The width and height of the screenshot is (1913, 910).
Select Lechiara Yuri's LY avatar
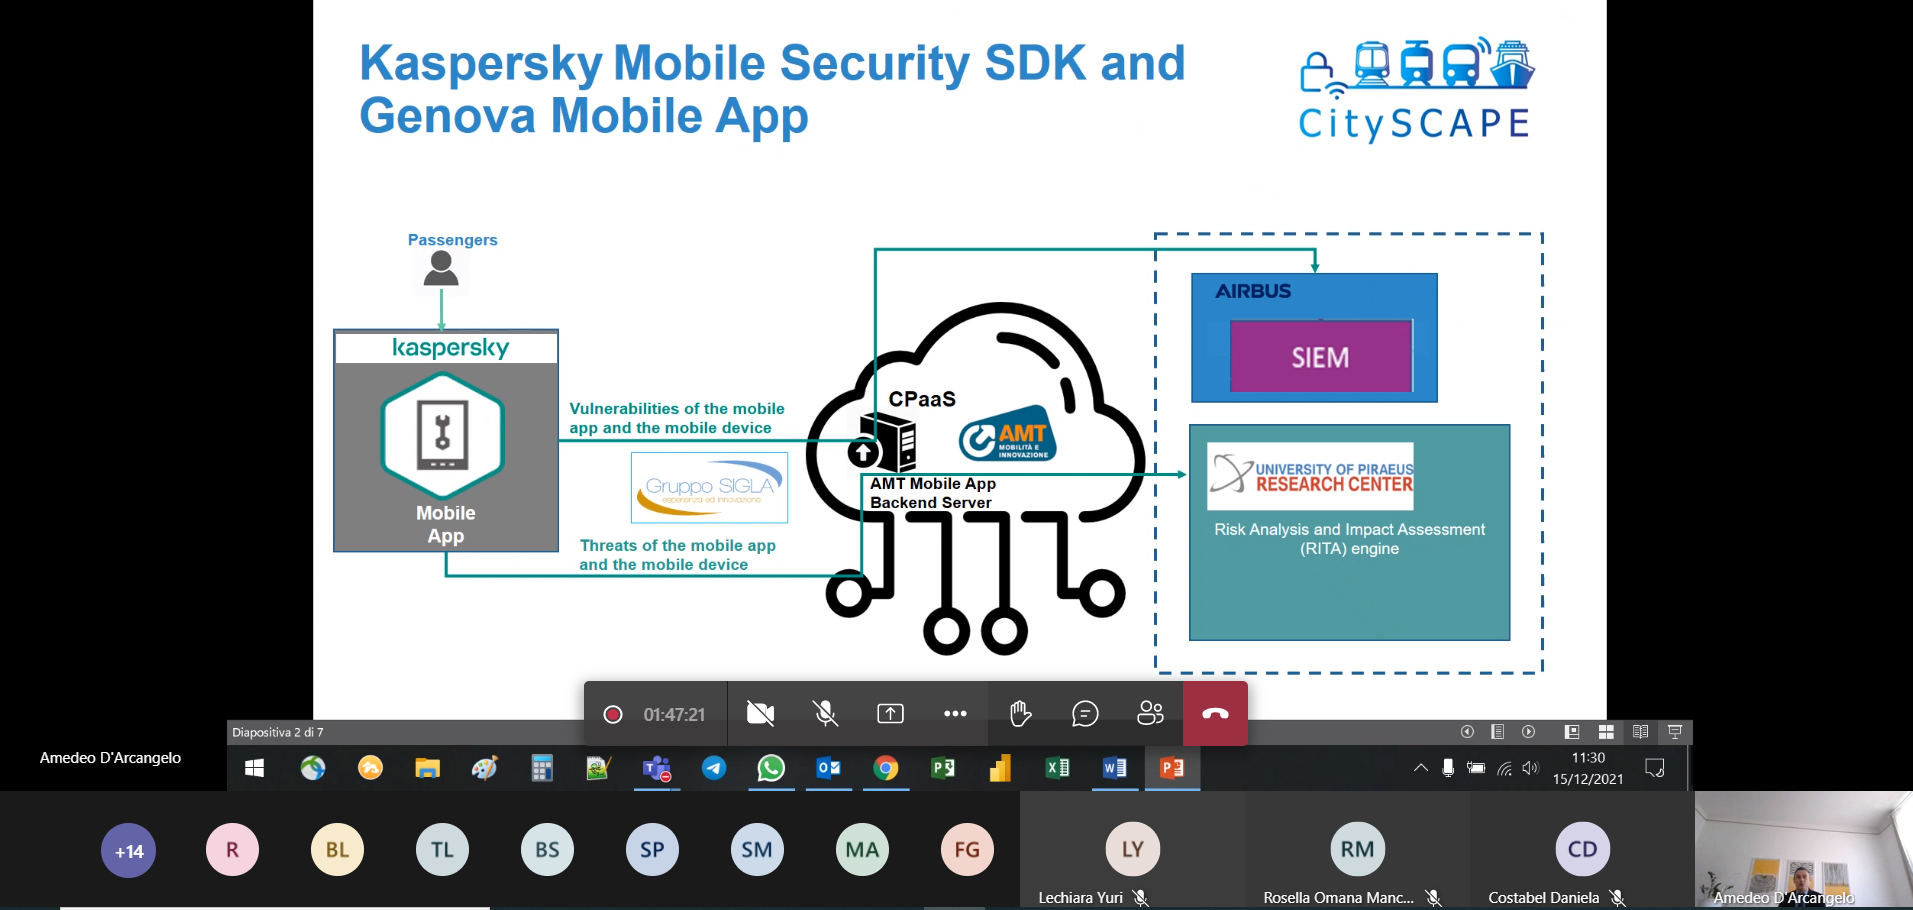click(x=1132, y=849)
